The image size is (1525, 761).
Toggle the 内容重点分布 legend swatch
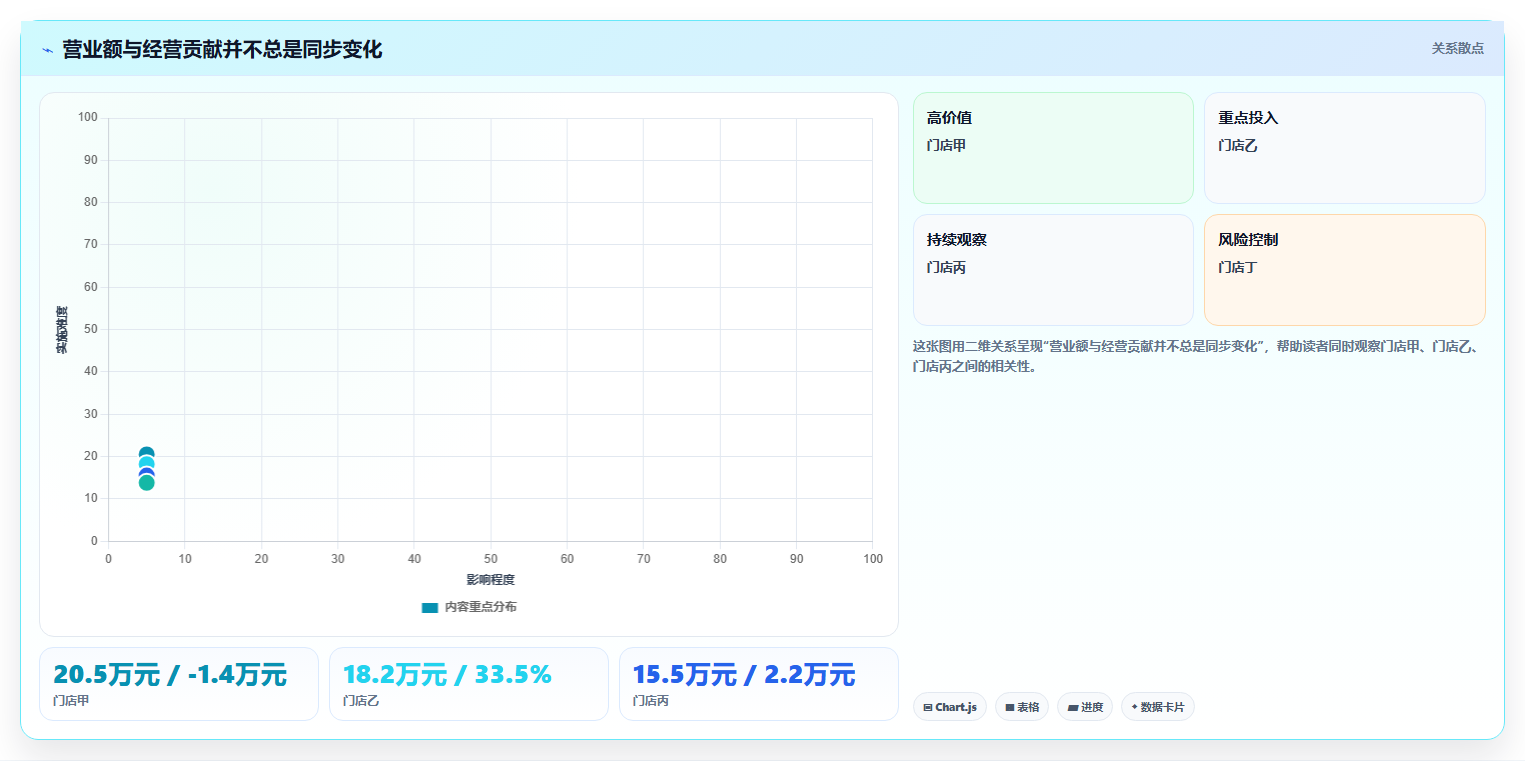point(430,607)
